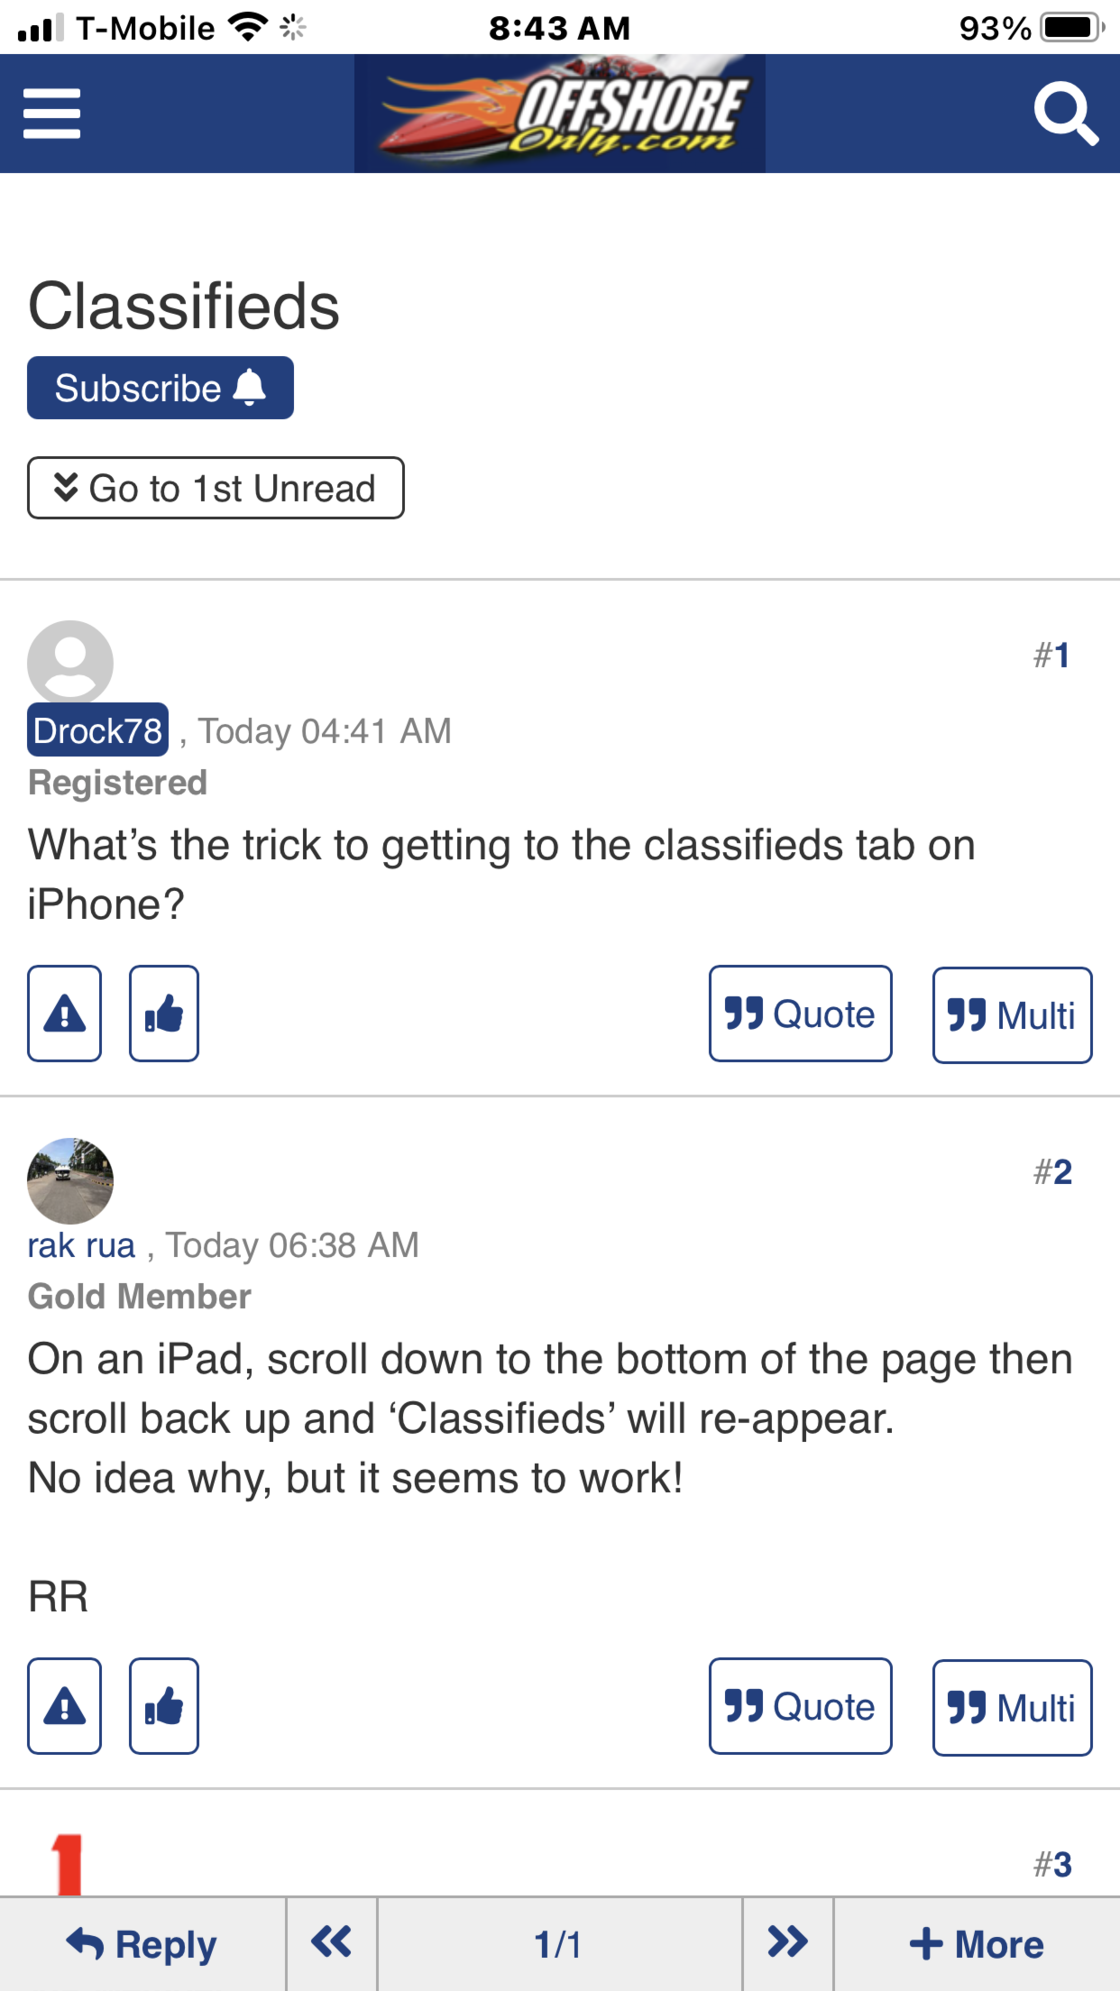This screenshot has width=1120, height=1991.
Task: Give thumbs up to rak rua's post
Action: [x=164, y=1706]
